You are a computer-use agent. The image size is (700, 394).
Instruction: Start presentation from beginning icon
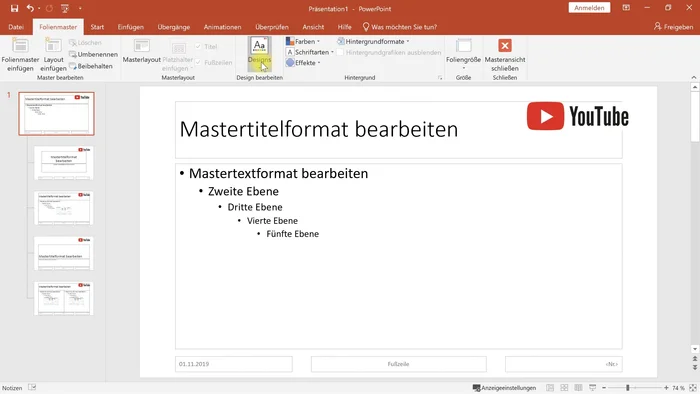65,8
